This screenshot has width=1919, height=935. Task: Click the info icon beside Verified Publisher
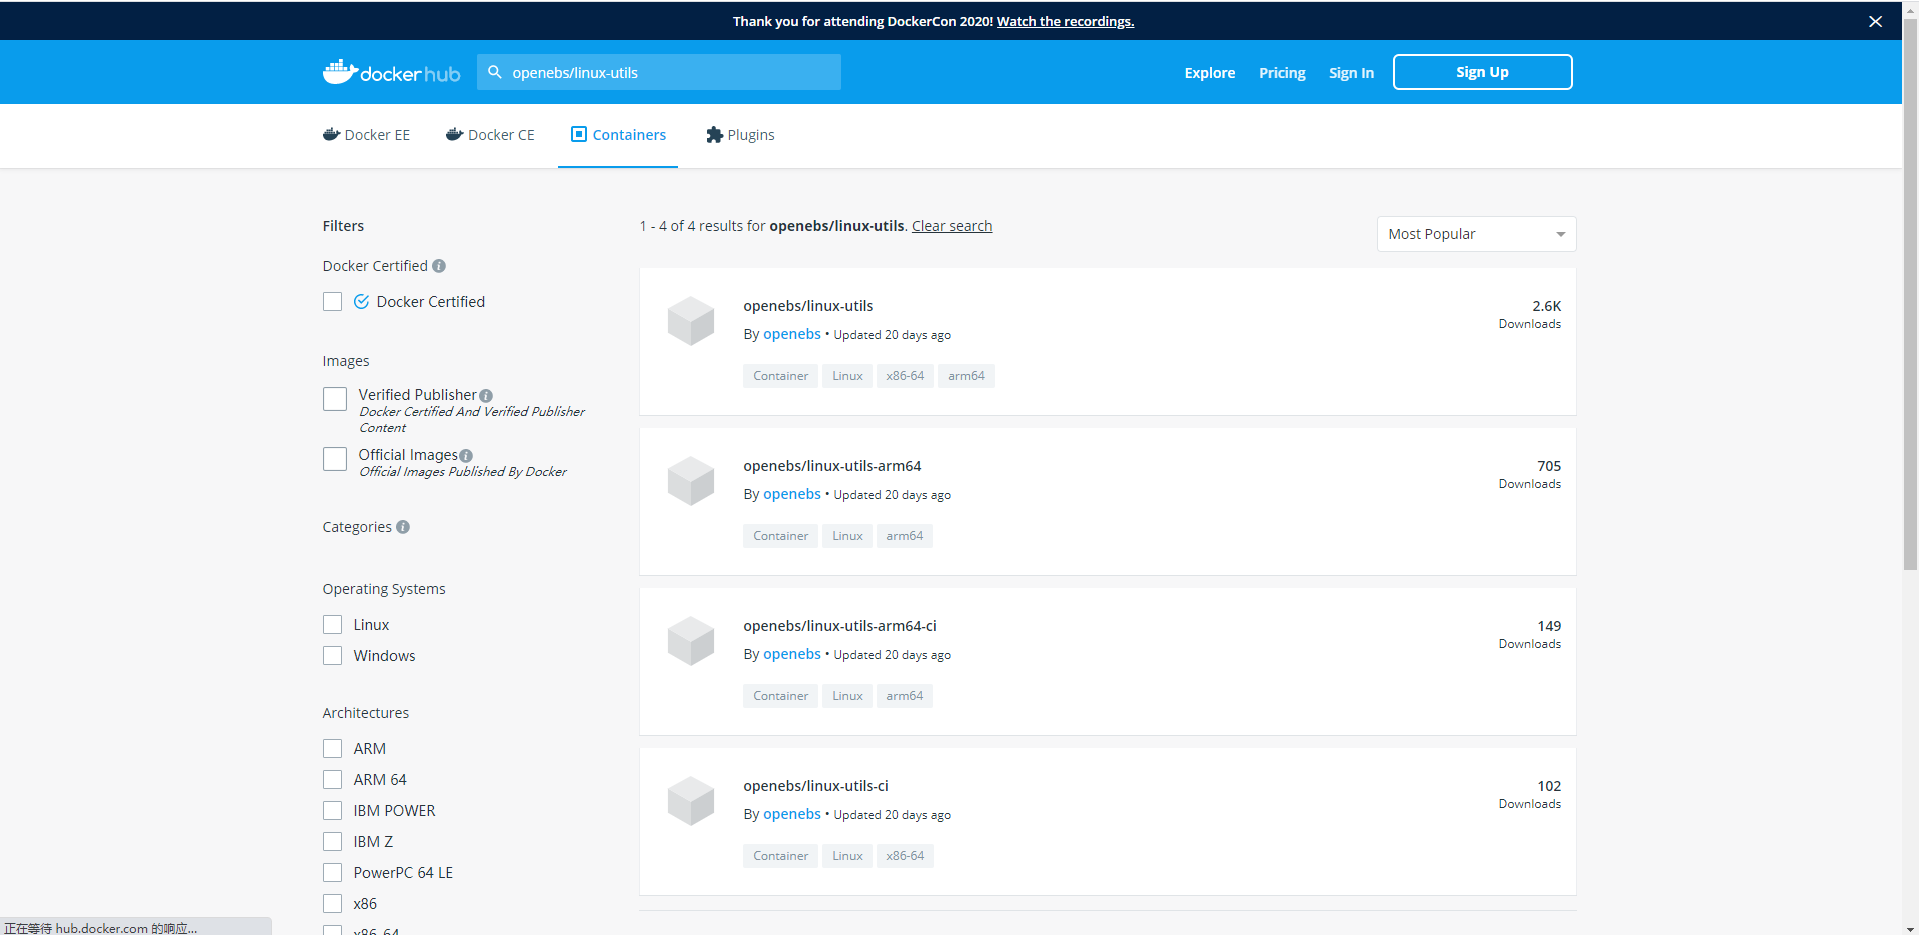486,396
